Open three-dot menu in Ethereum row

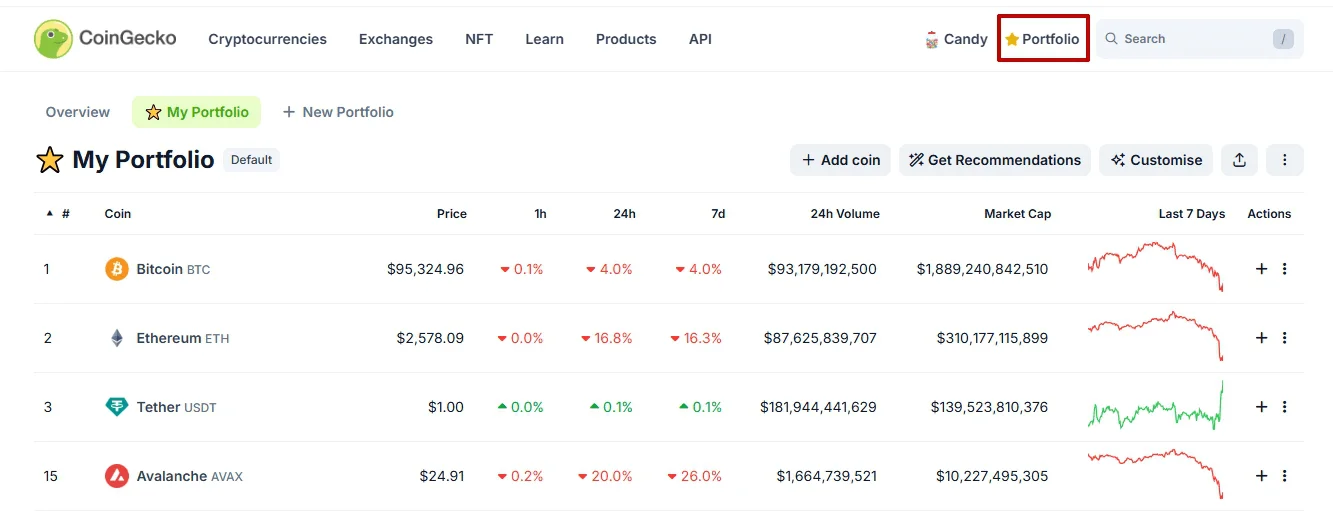(x=1284, y=338)
